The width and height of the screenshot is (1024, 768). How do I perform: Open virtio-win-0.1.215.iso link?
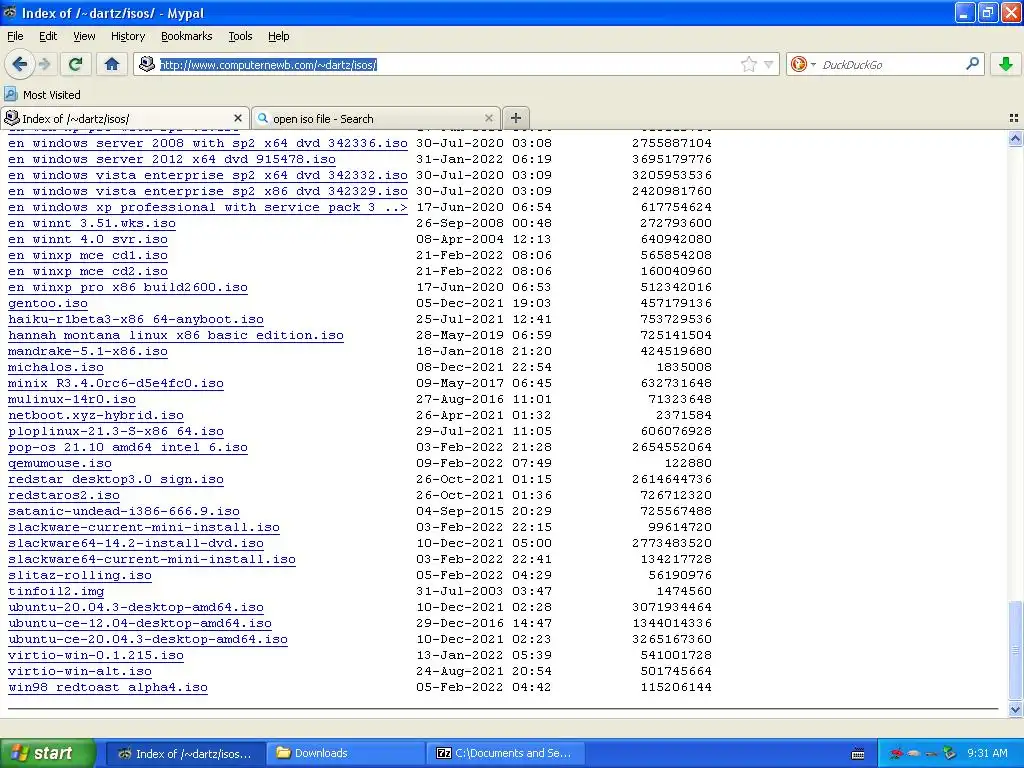96,656
